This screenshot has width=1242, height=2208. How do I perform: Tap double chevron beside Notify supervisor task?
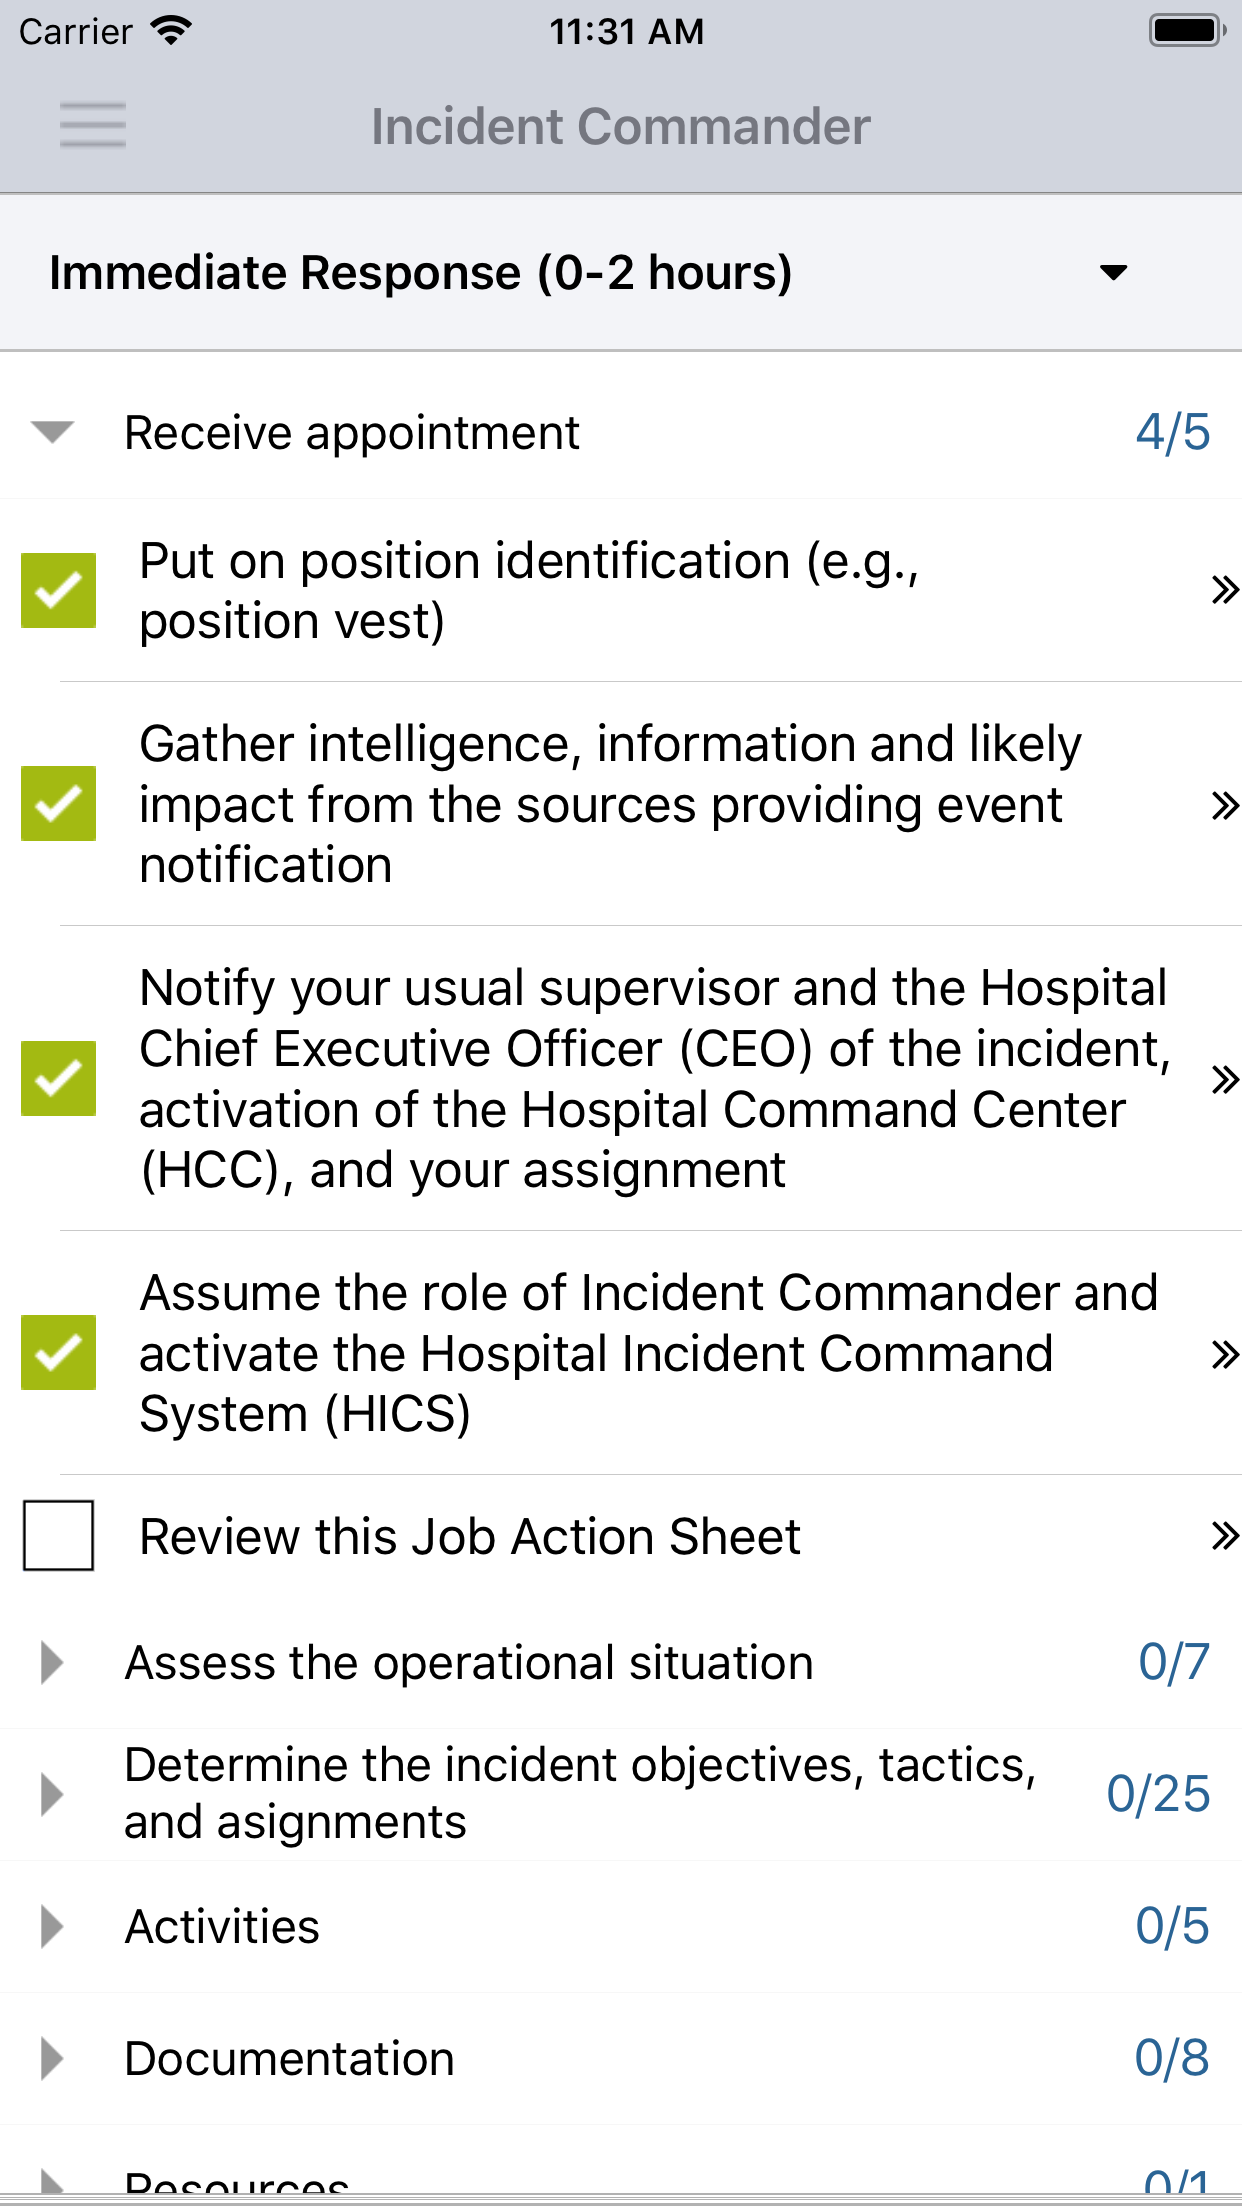coord(1223,1079)
